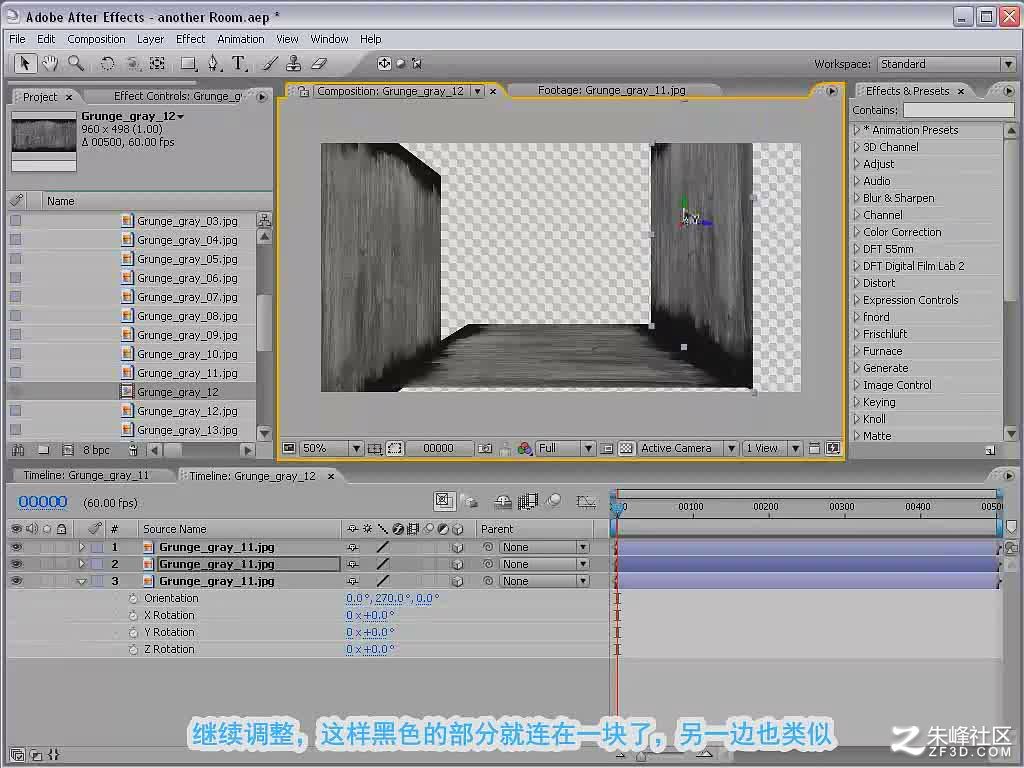Screen dimensions: 1024x768
Task: Toggle 3D layer switch for layer 1
Action: tap(458, 547)
